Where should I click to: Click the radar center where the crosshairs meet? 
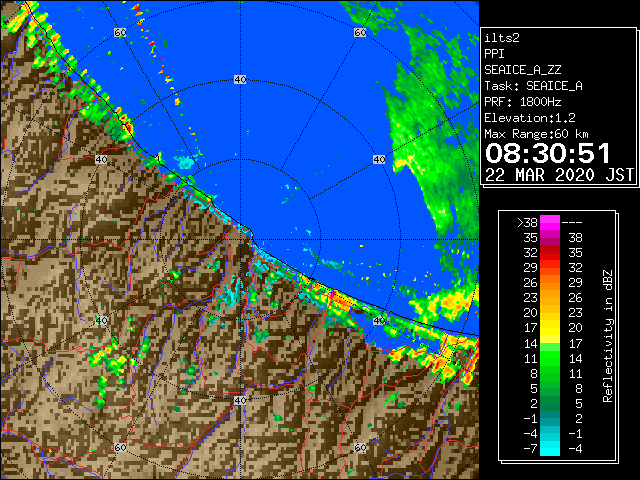tap(240, 240)
